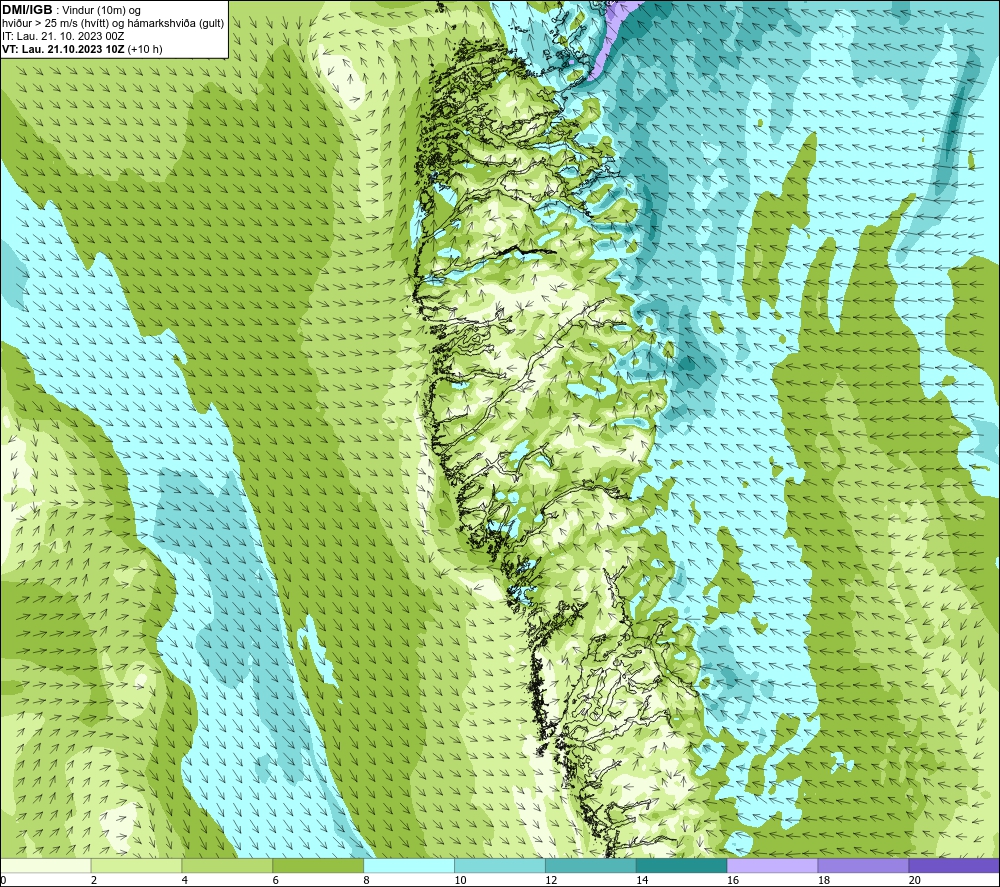The height and width of the screenshot is (887, 1000).
Task: Click the 12–14 m/s legend color swatch
Action: tap(591, 866)
